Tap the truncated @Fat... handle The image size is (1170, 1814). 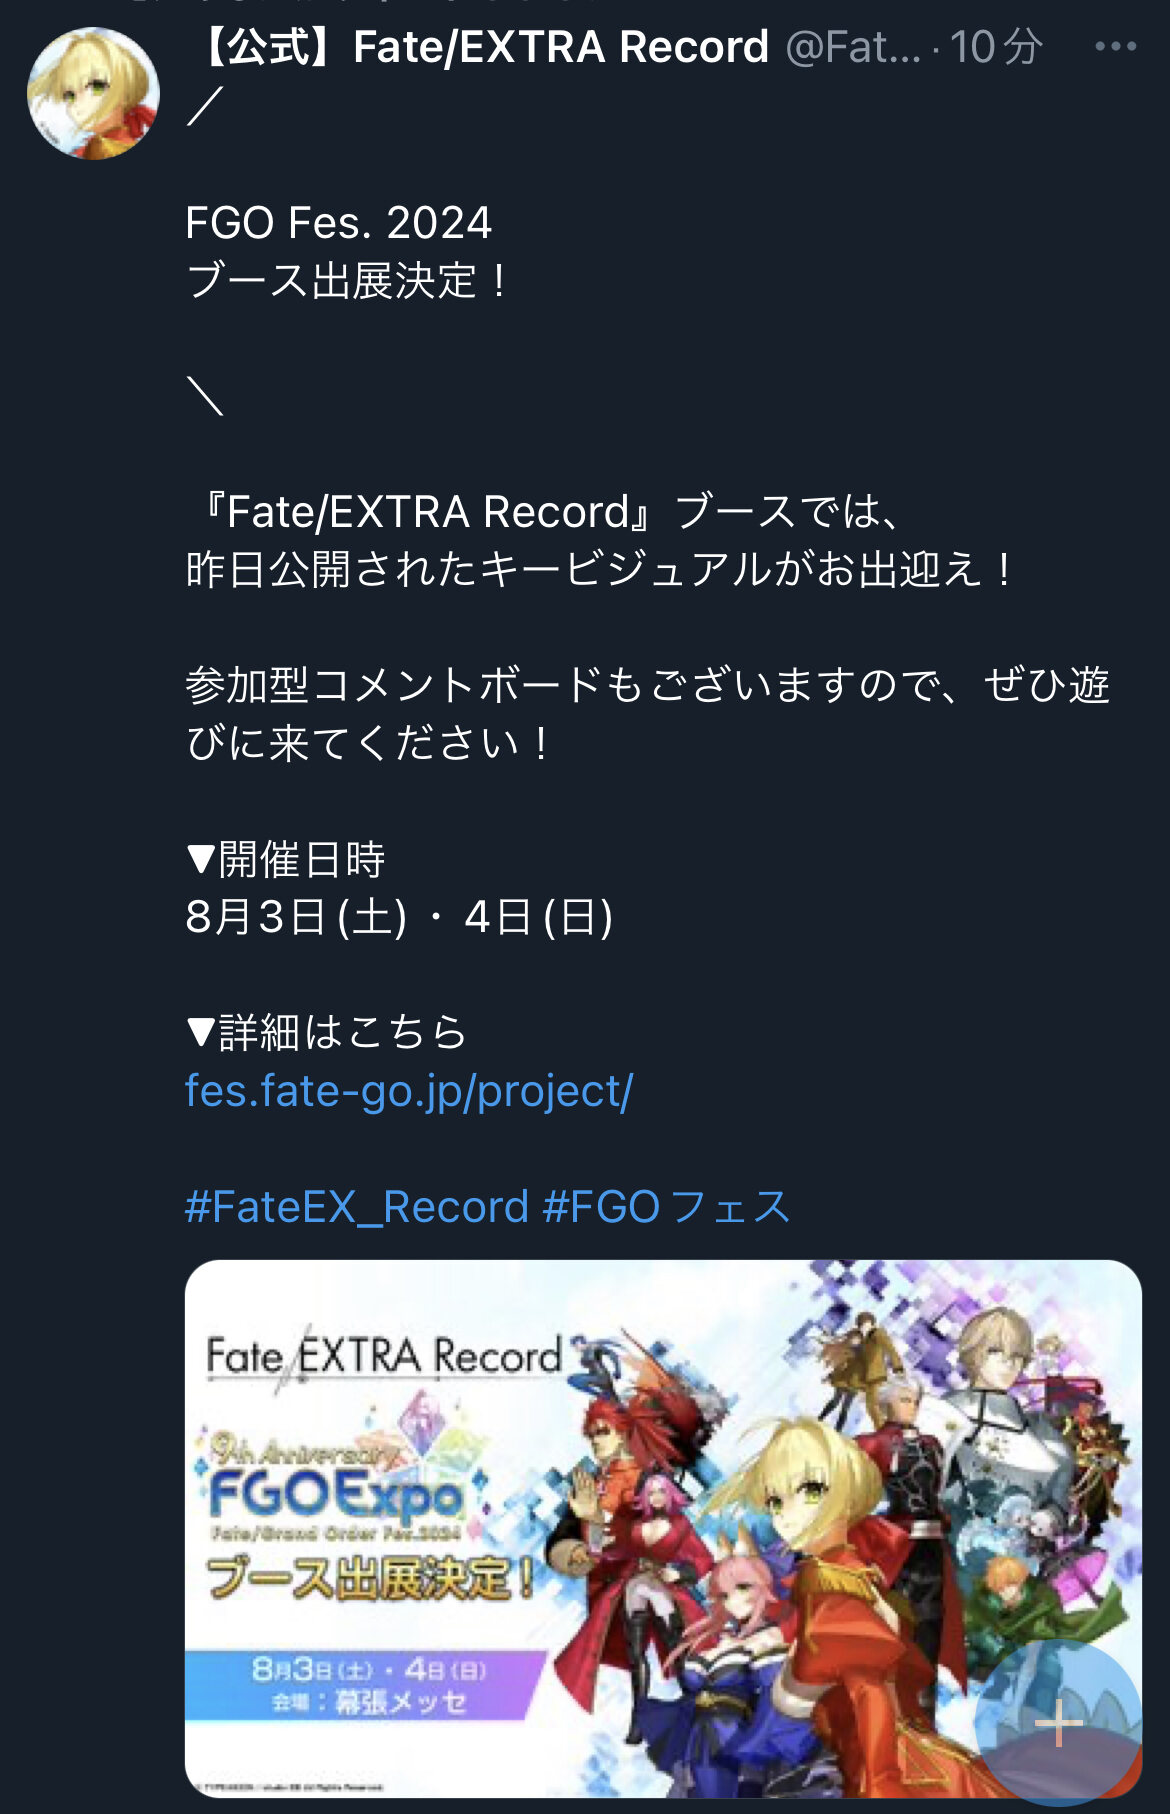(x=853, y=47)
